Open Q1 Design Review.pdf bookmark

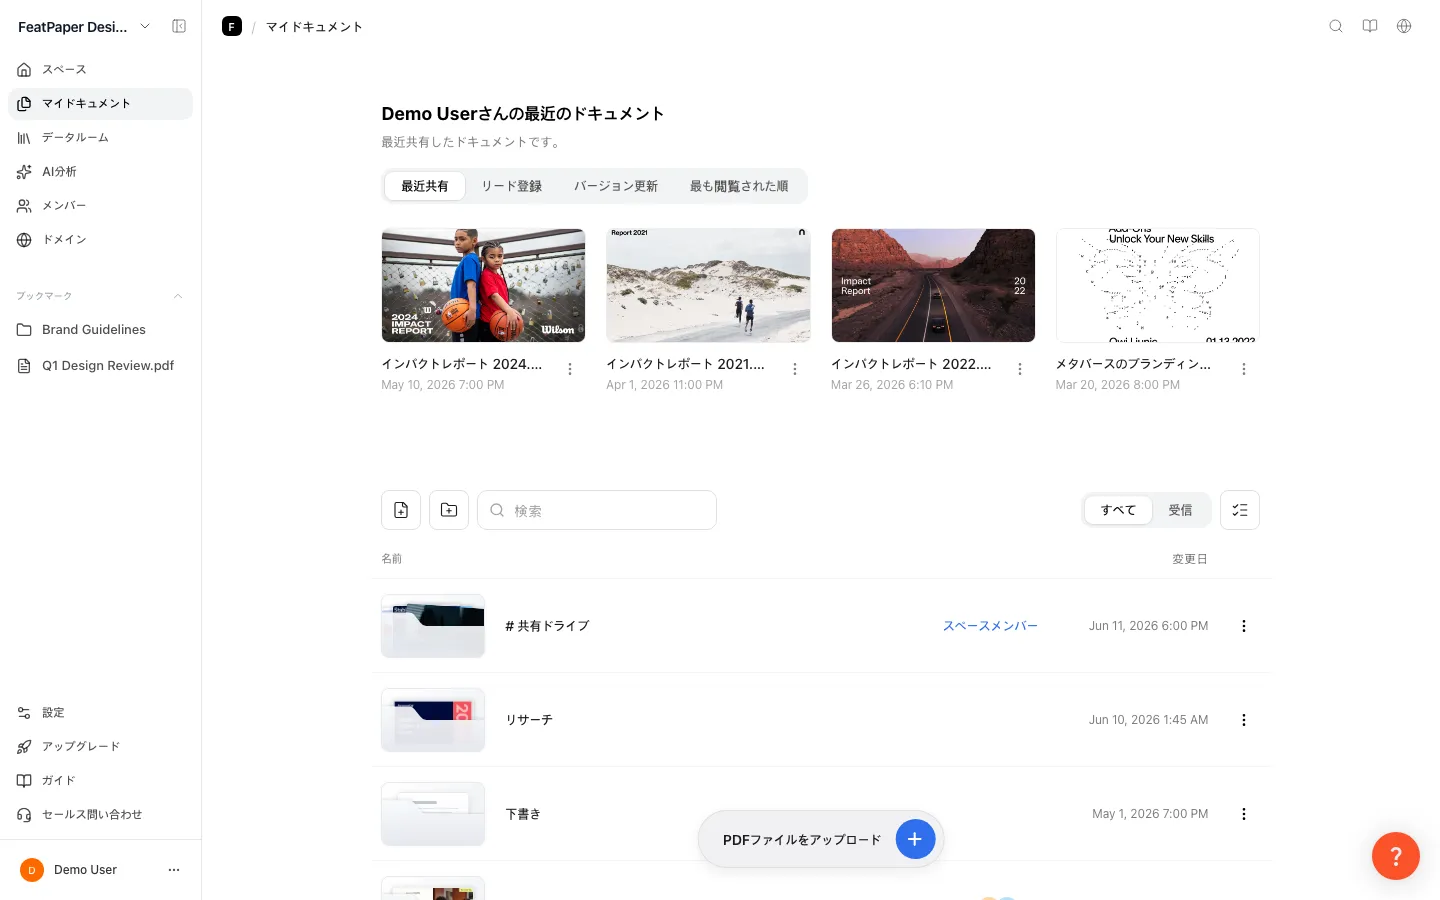pyautogui.click(x=100, y=366)
